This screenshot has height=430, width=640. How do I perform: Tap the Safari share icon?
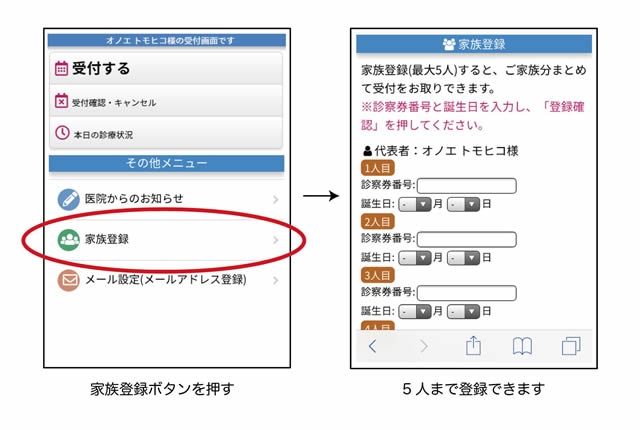[x=473, y=345]
